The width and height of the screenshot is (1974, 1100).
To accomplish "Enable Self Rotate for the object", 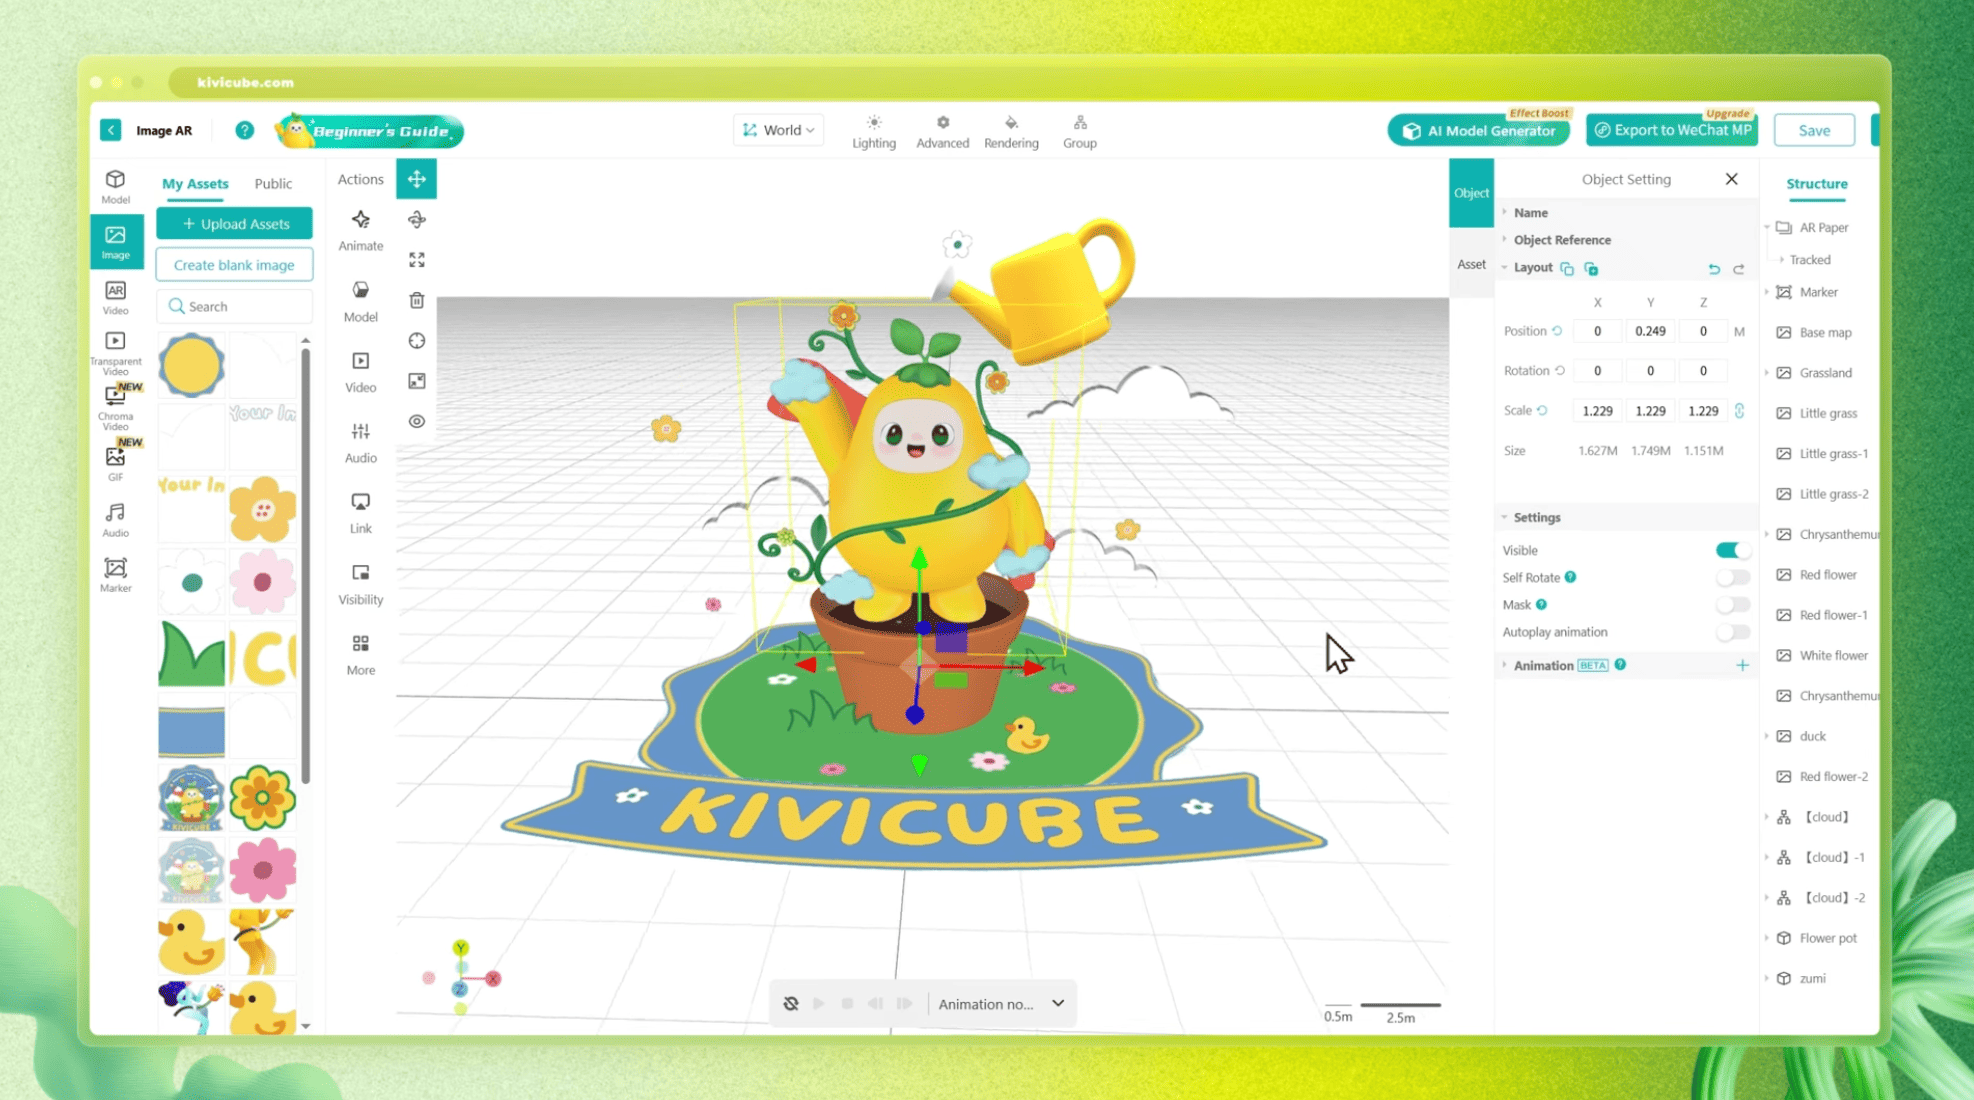I will tap(1733, 577).
